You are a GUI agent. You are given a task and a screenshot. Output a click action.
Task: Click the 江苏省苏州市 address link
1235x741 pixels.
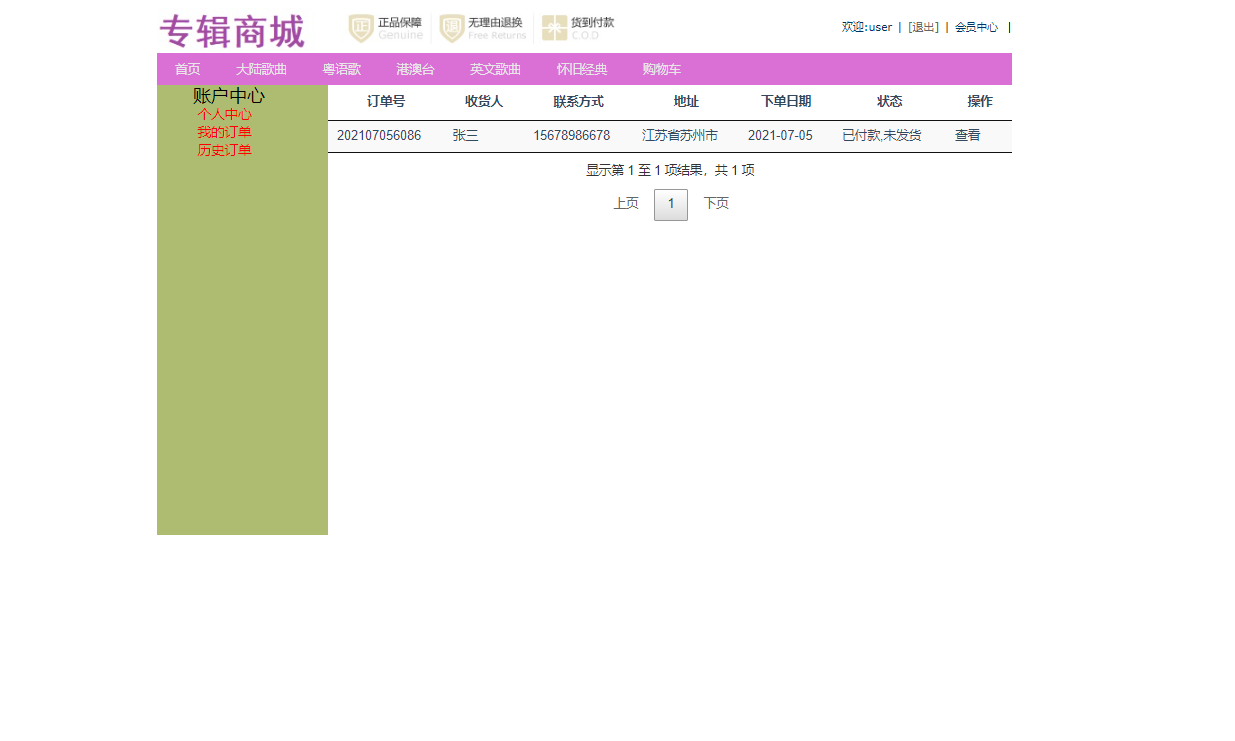[687, 135]
